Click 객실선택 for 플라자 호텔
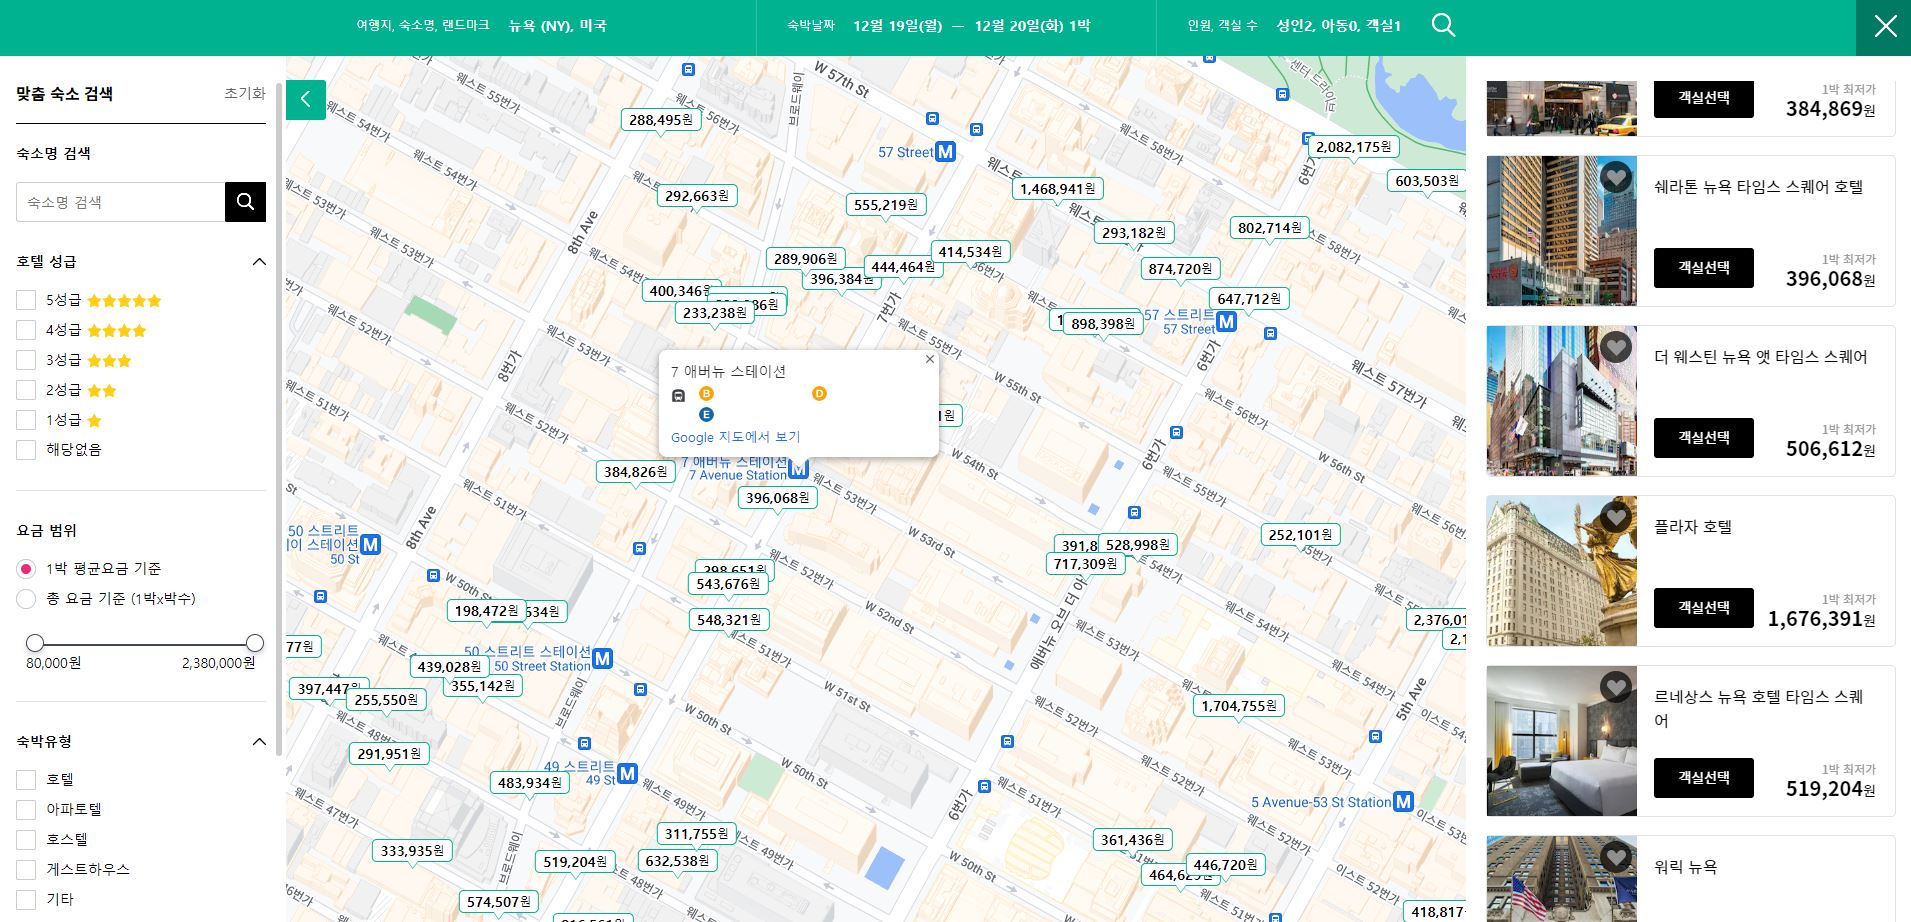1911x922 pixels. coord(1704,608)
